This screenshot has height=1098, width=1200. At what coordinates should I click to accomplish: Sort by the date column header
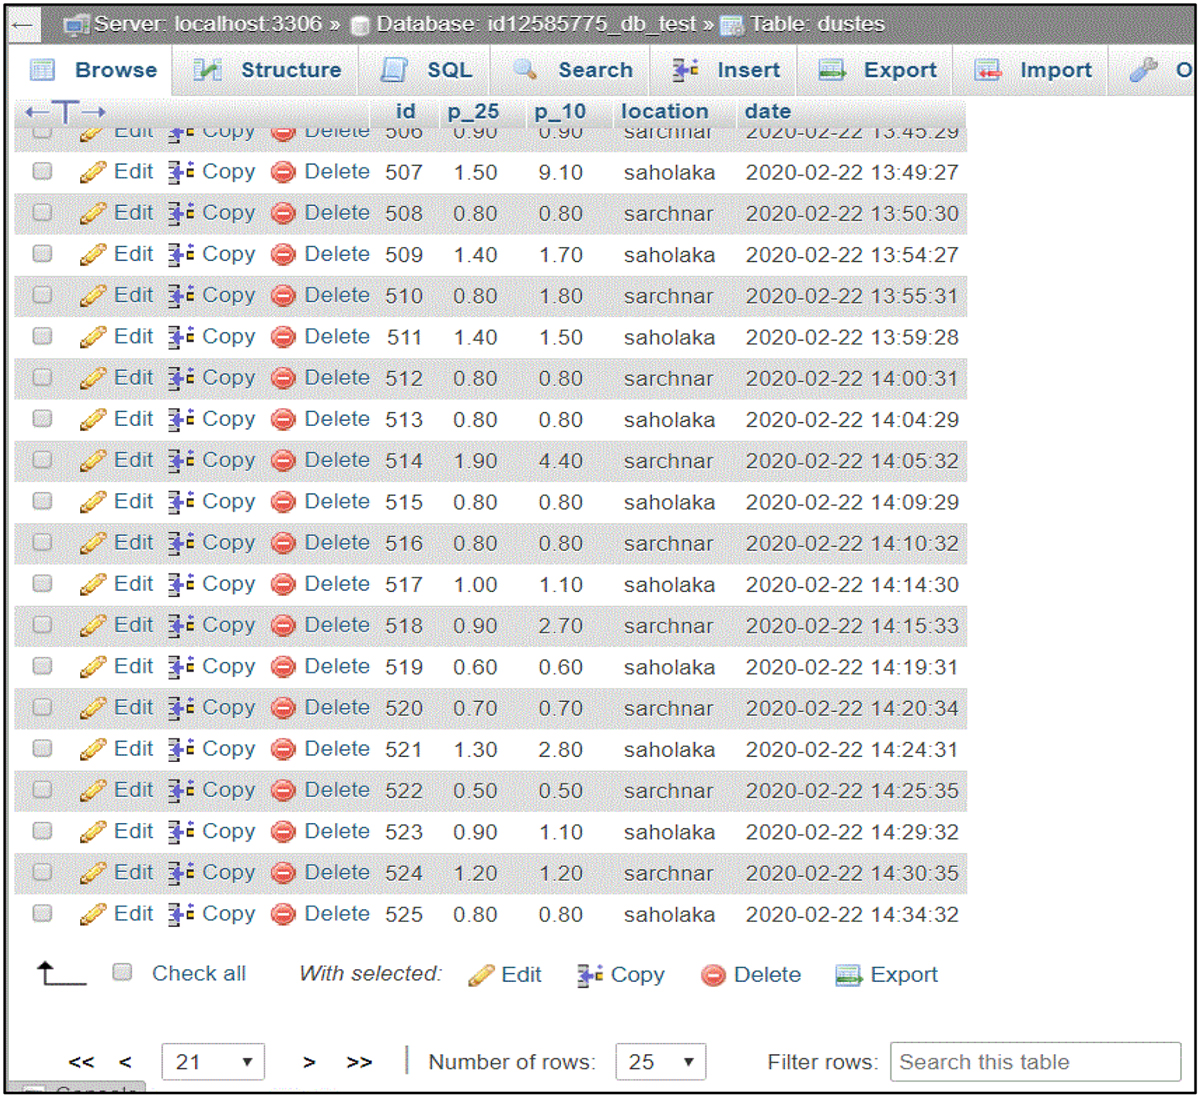[768, 112]
